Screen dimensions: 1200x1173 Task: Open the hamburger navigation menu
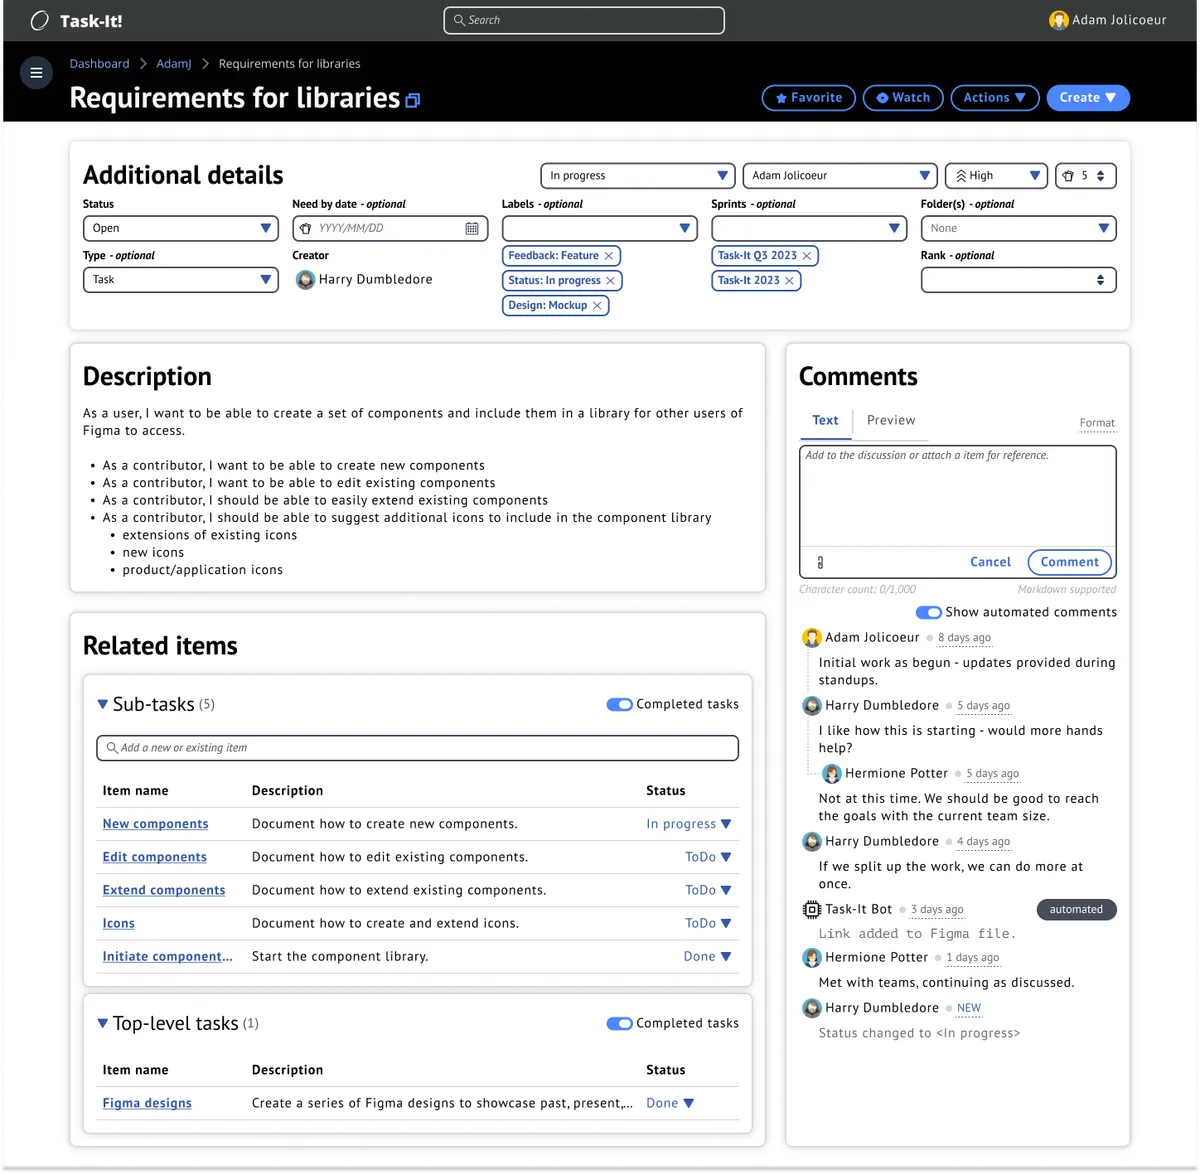pos(36,72)
